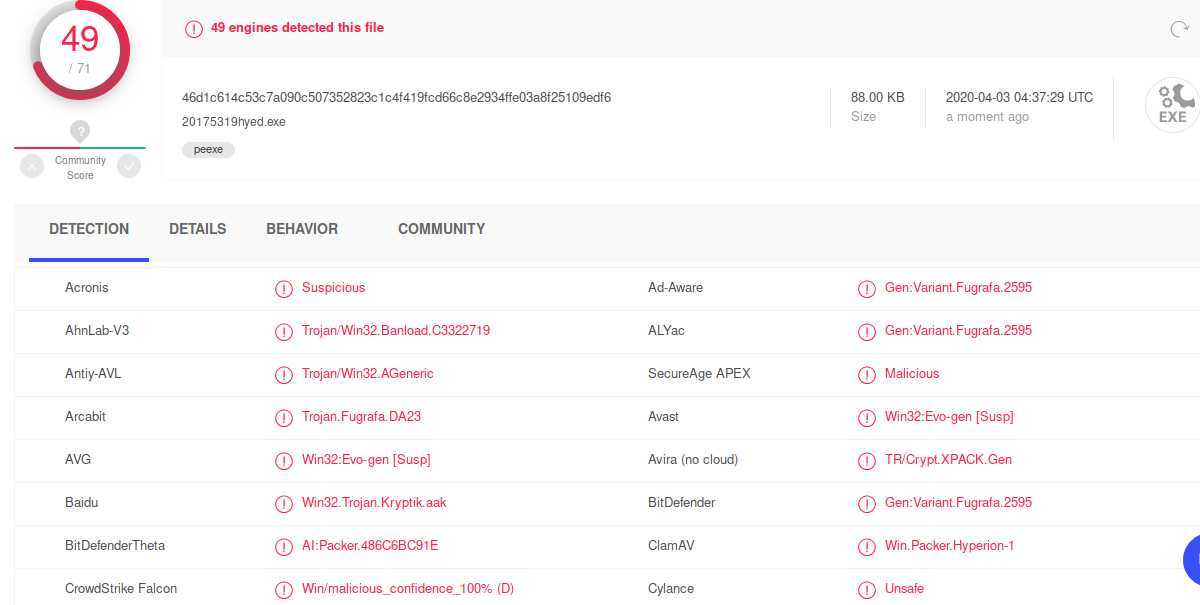Click Win/malicious_confidence_100% (D) result
Screen dimensions: 1200x605
tap(408, 589)
